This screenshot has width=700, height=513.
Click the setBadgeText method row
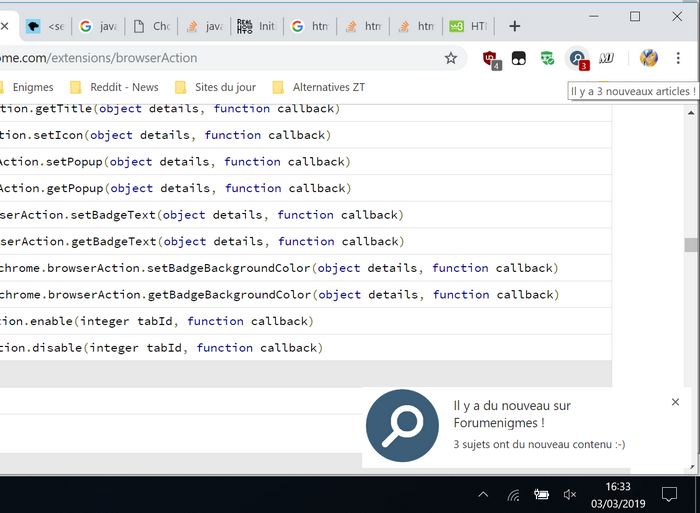[305, 215]
